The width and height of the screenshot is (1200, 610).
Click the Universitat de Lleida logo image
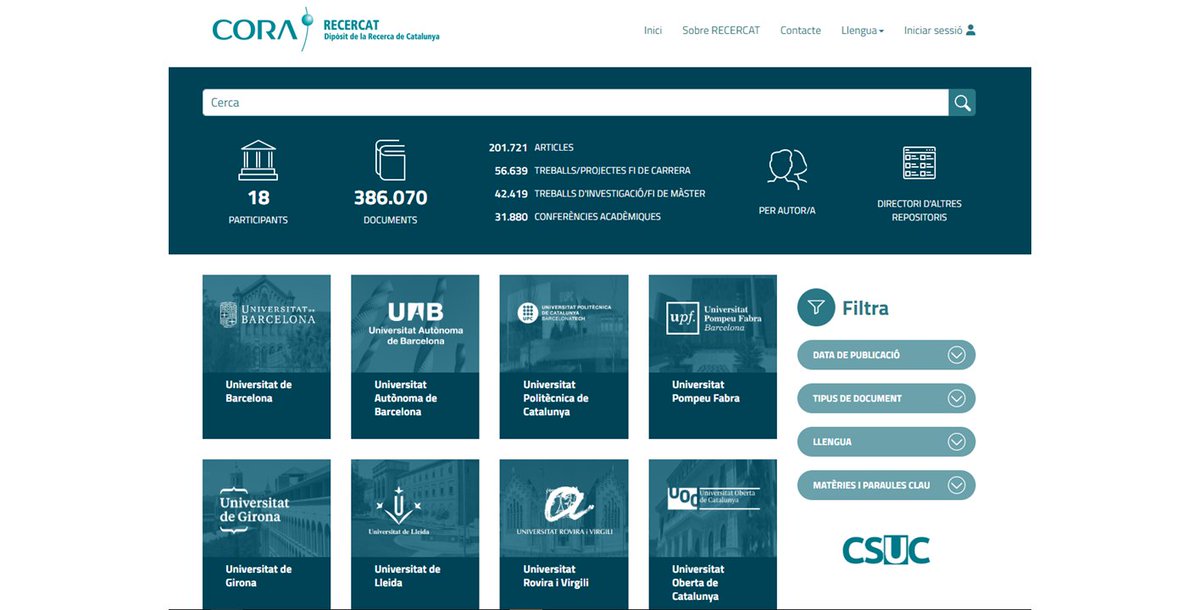pos(415,508)
